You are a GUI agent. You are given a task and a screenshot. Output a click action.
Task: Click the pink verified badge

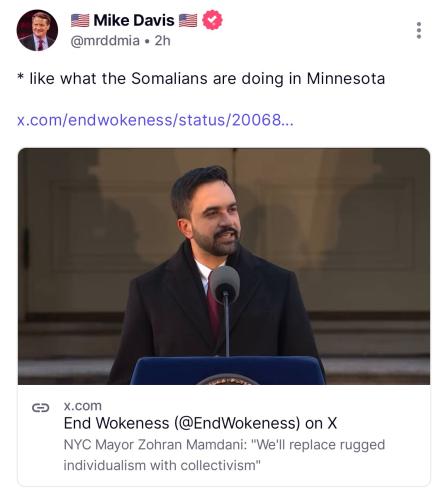point(213,20)
